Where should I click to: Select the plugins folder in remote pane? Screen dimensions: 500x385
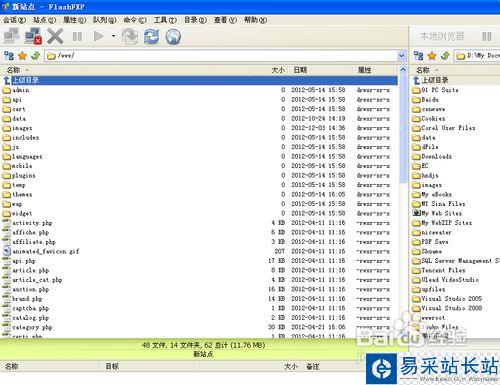[24, 175]
